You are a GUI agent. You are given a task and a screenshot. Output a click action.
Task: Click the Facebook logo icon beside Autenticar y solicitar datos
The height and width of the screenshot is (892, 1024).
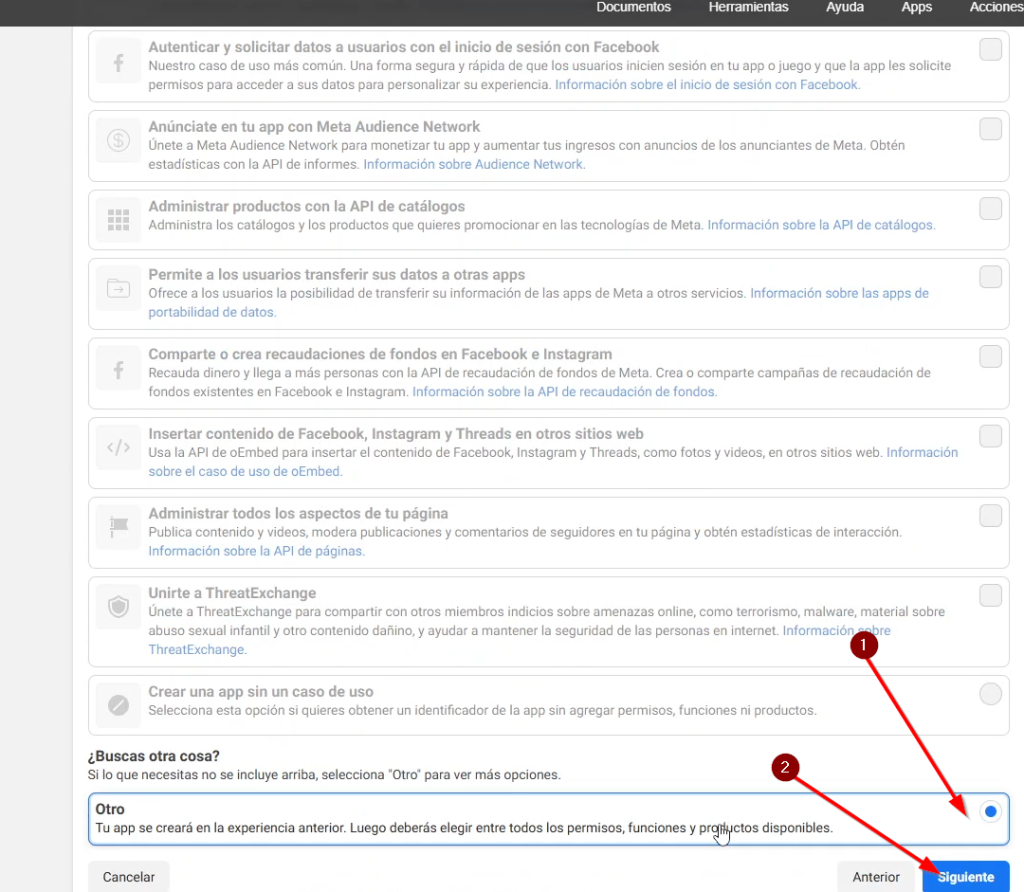(x=118, y=63)
